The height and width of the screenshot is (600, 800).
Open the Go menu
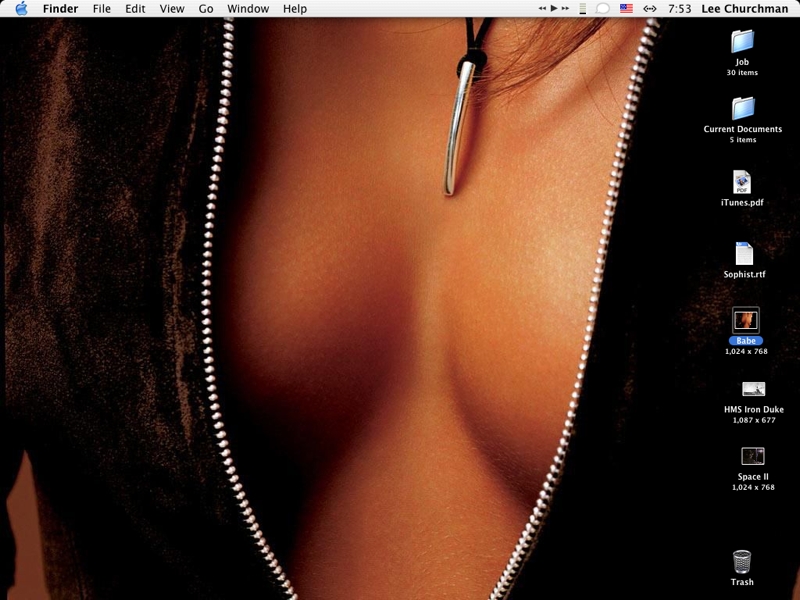coord(206,9)
